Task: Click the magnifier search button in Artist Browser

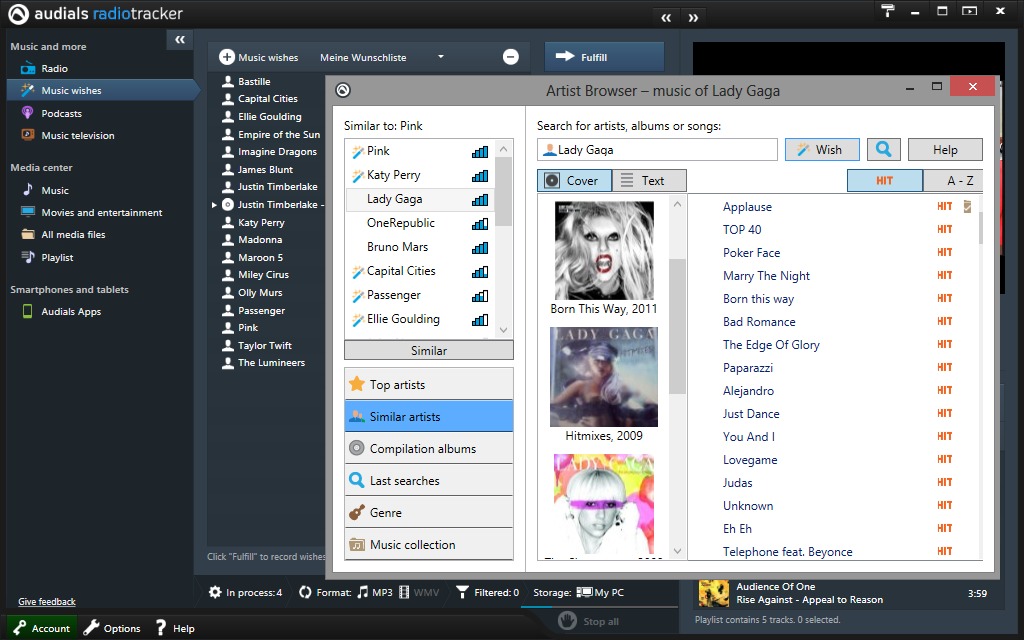Action: 884,150
